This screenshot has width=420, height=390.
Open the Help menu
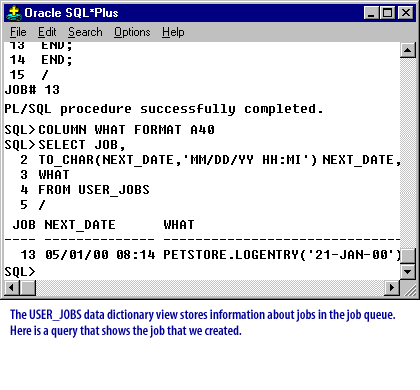click(x=173, y=32)
